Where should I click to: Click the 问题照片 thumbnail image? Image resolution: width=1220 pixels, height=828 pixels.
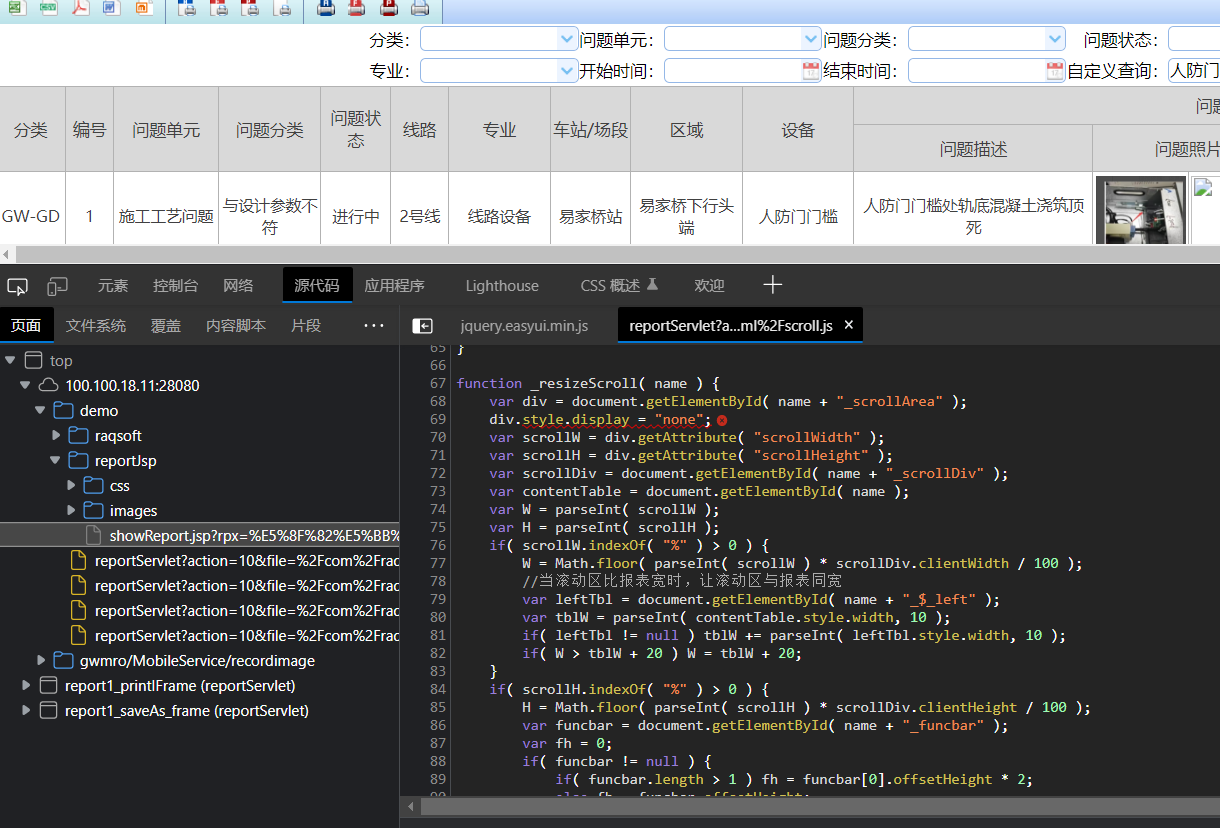click(x=1141, y=210)
